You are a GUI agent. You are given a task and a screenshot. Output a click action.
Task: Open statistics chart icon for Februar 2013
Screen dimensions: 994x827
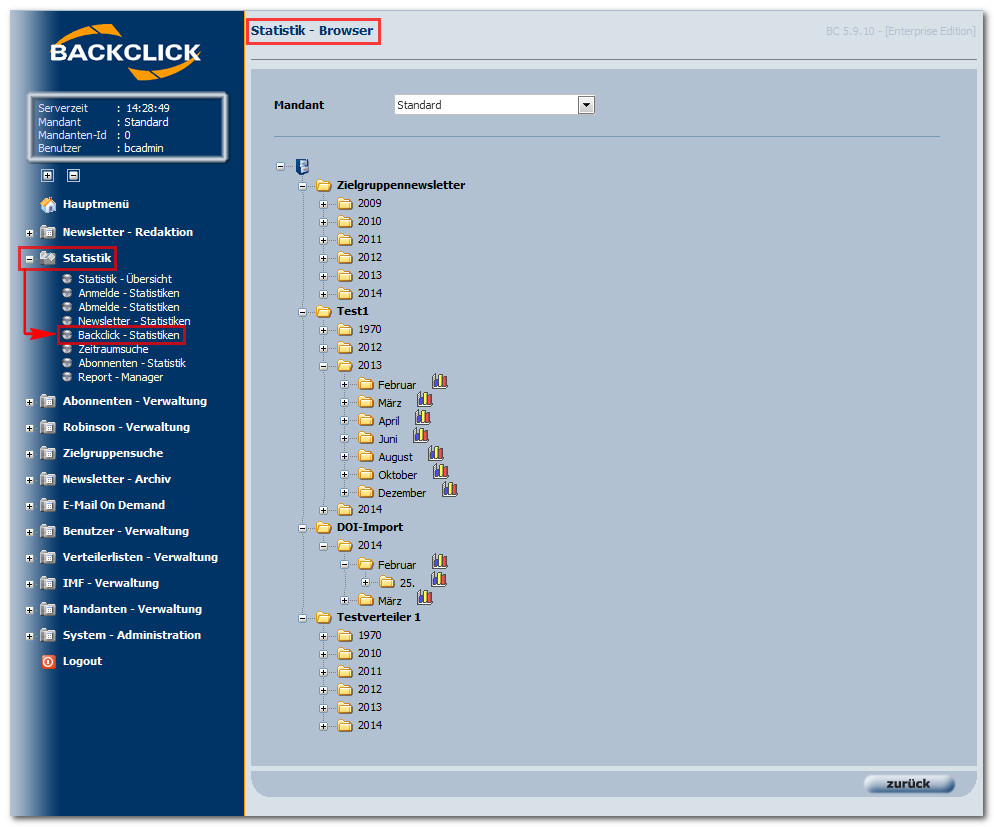coord(440,381)
